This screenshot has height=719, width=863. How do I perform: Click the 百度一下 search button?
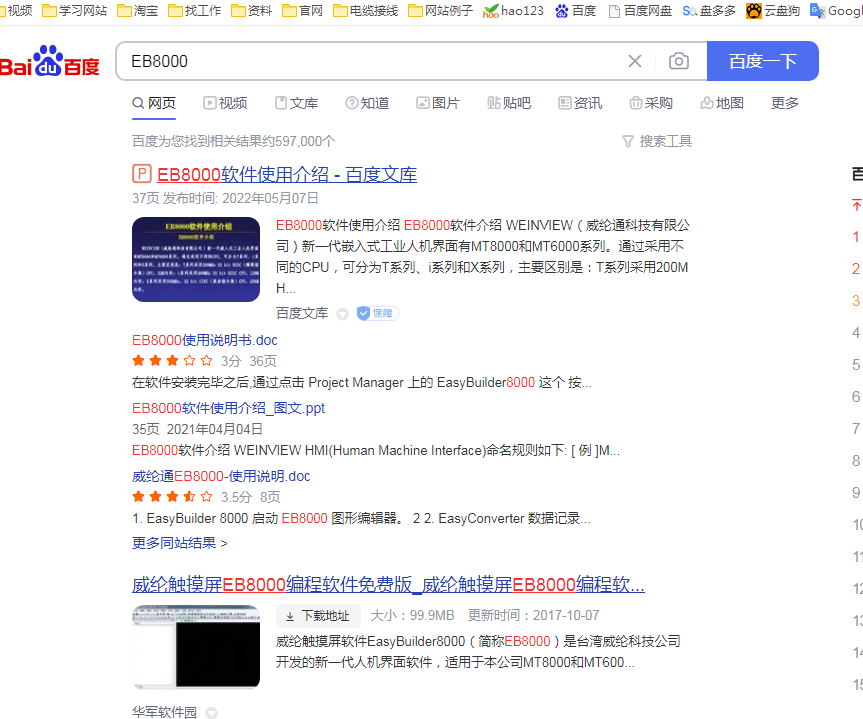pos(762,61)
